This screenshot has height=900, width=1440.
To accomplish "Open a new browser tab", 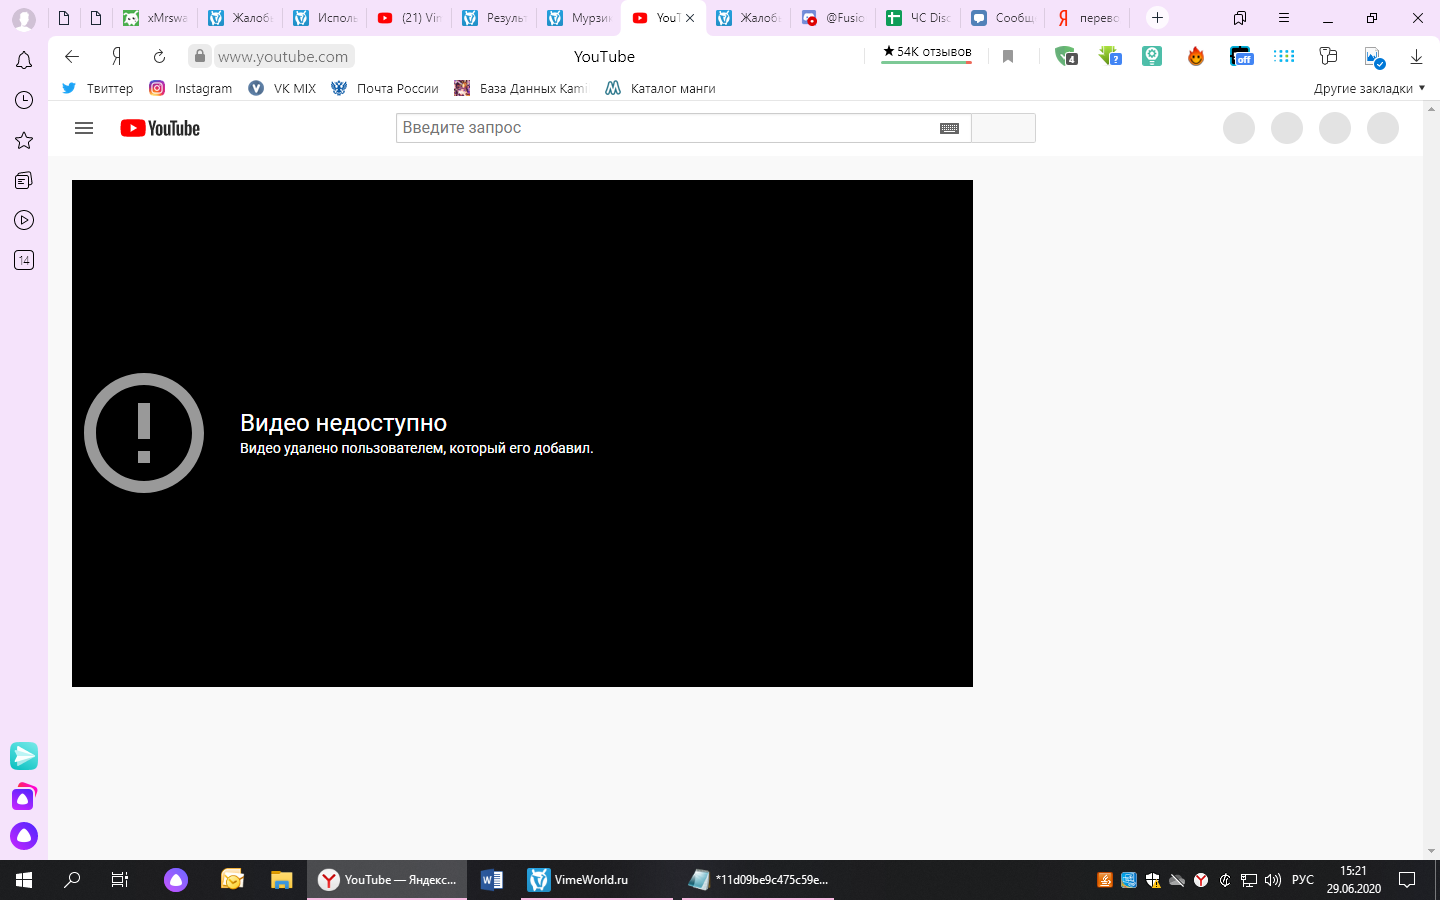I will click(1157, 18).
